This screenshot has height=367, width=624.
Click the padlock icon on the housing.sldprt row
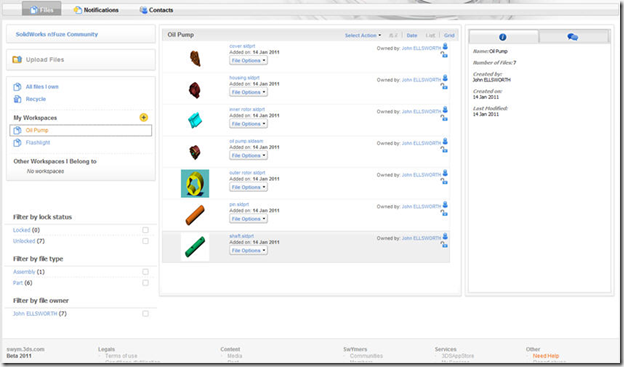444,86
